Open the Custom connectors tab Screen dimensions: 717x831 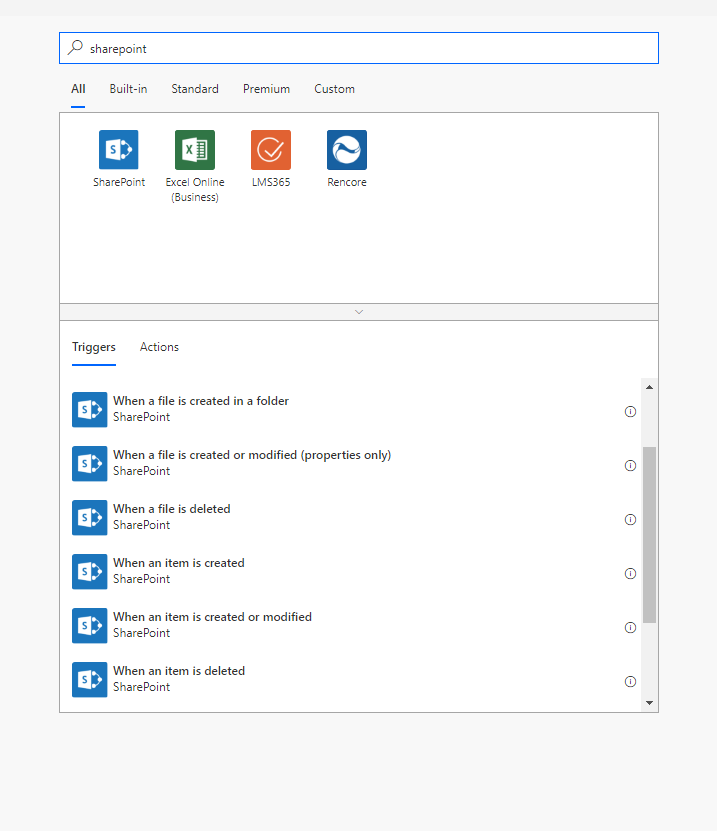tap(334, 89)
